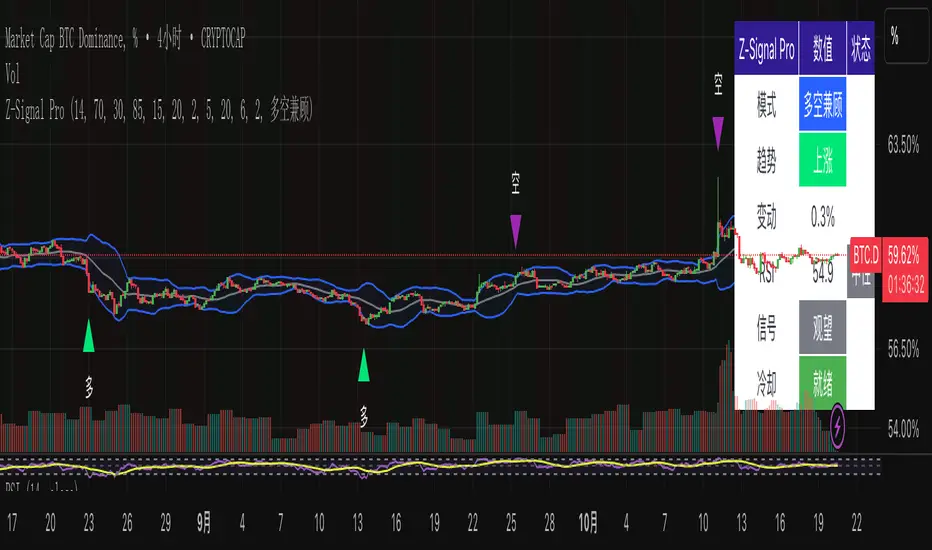Select the 多 label below Sep 13 arrow

pos(364,417)
